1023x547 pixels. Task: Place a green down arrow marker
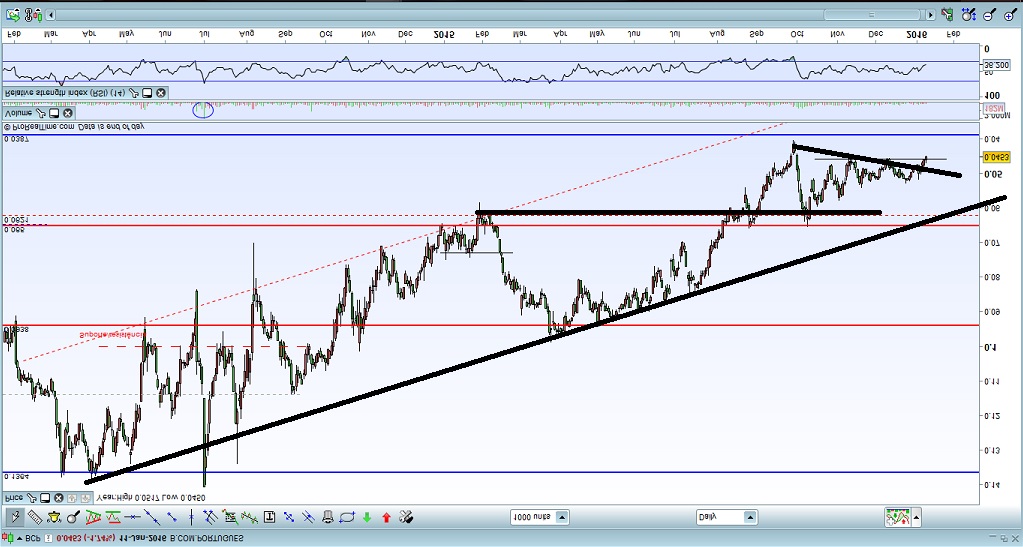[x=367, y=518]
